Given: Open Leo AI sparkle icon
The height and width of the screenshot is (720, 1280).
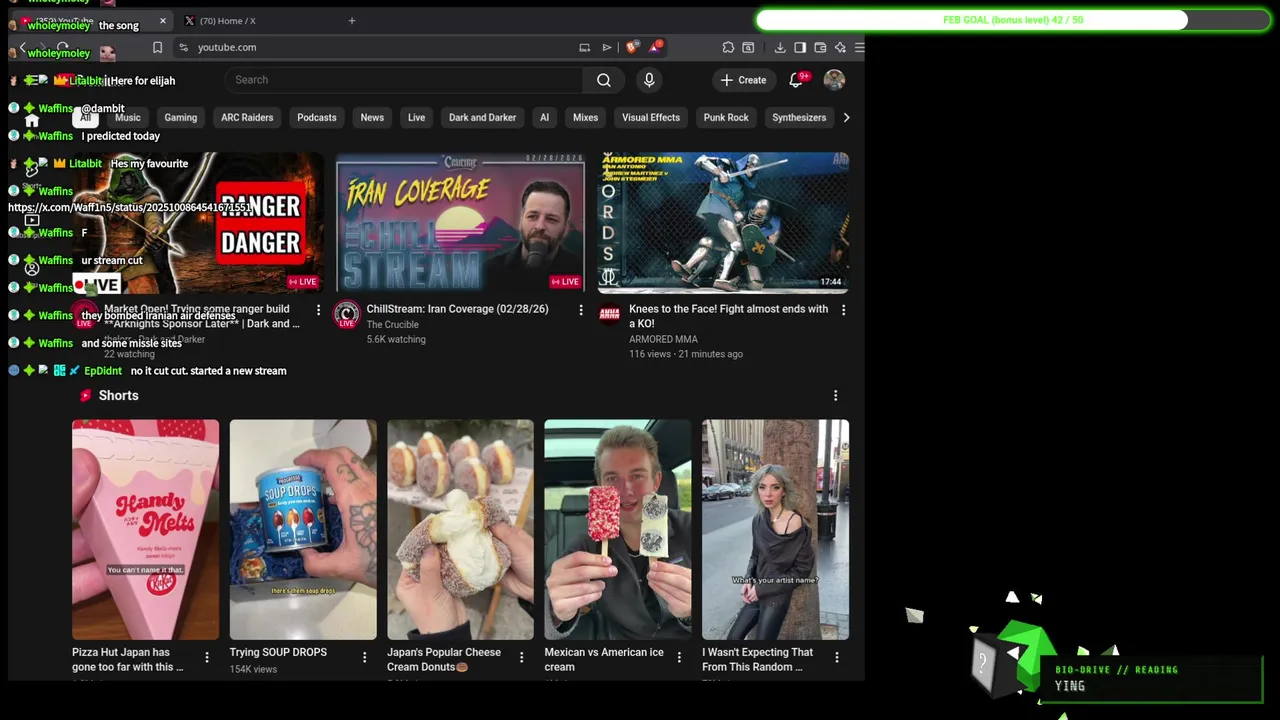Looking at the screenshot, I should tap(840, 47).
